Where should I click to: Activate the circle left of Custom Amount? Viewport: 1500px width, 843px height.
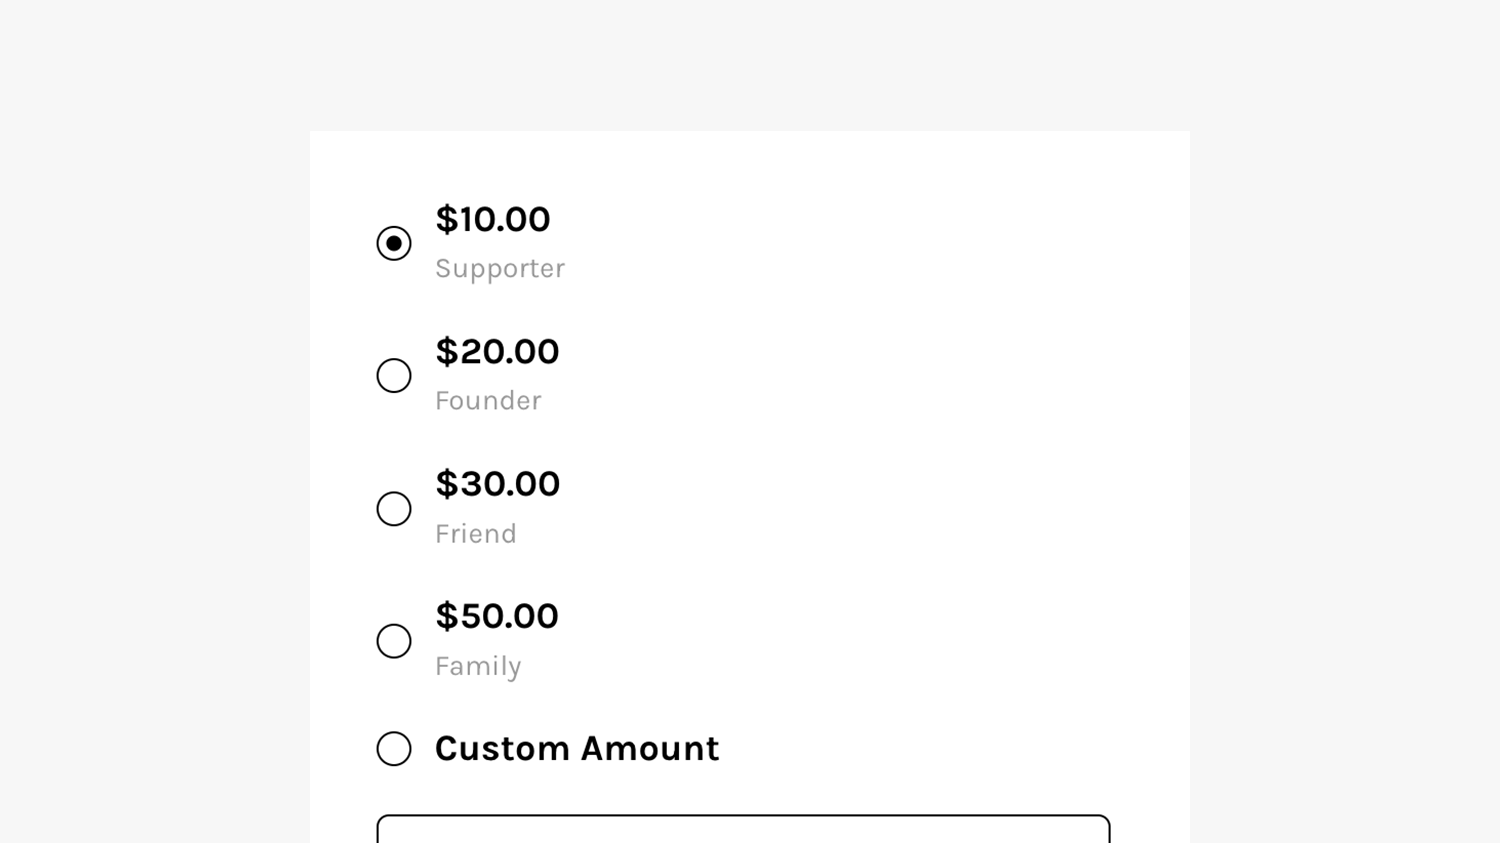point(394,749)
